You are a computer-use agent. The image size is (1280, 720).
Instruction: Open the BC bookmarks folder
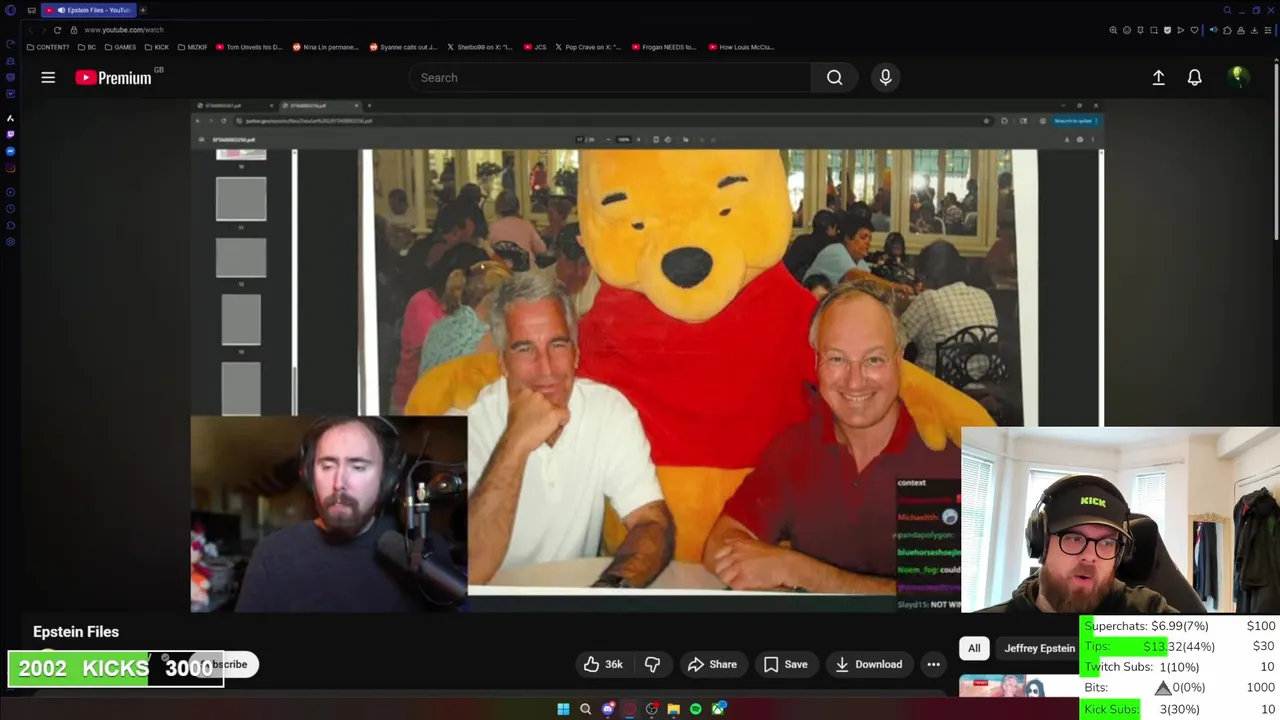tap(87, 47)
